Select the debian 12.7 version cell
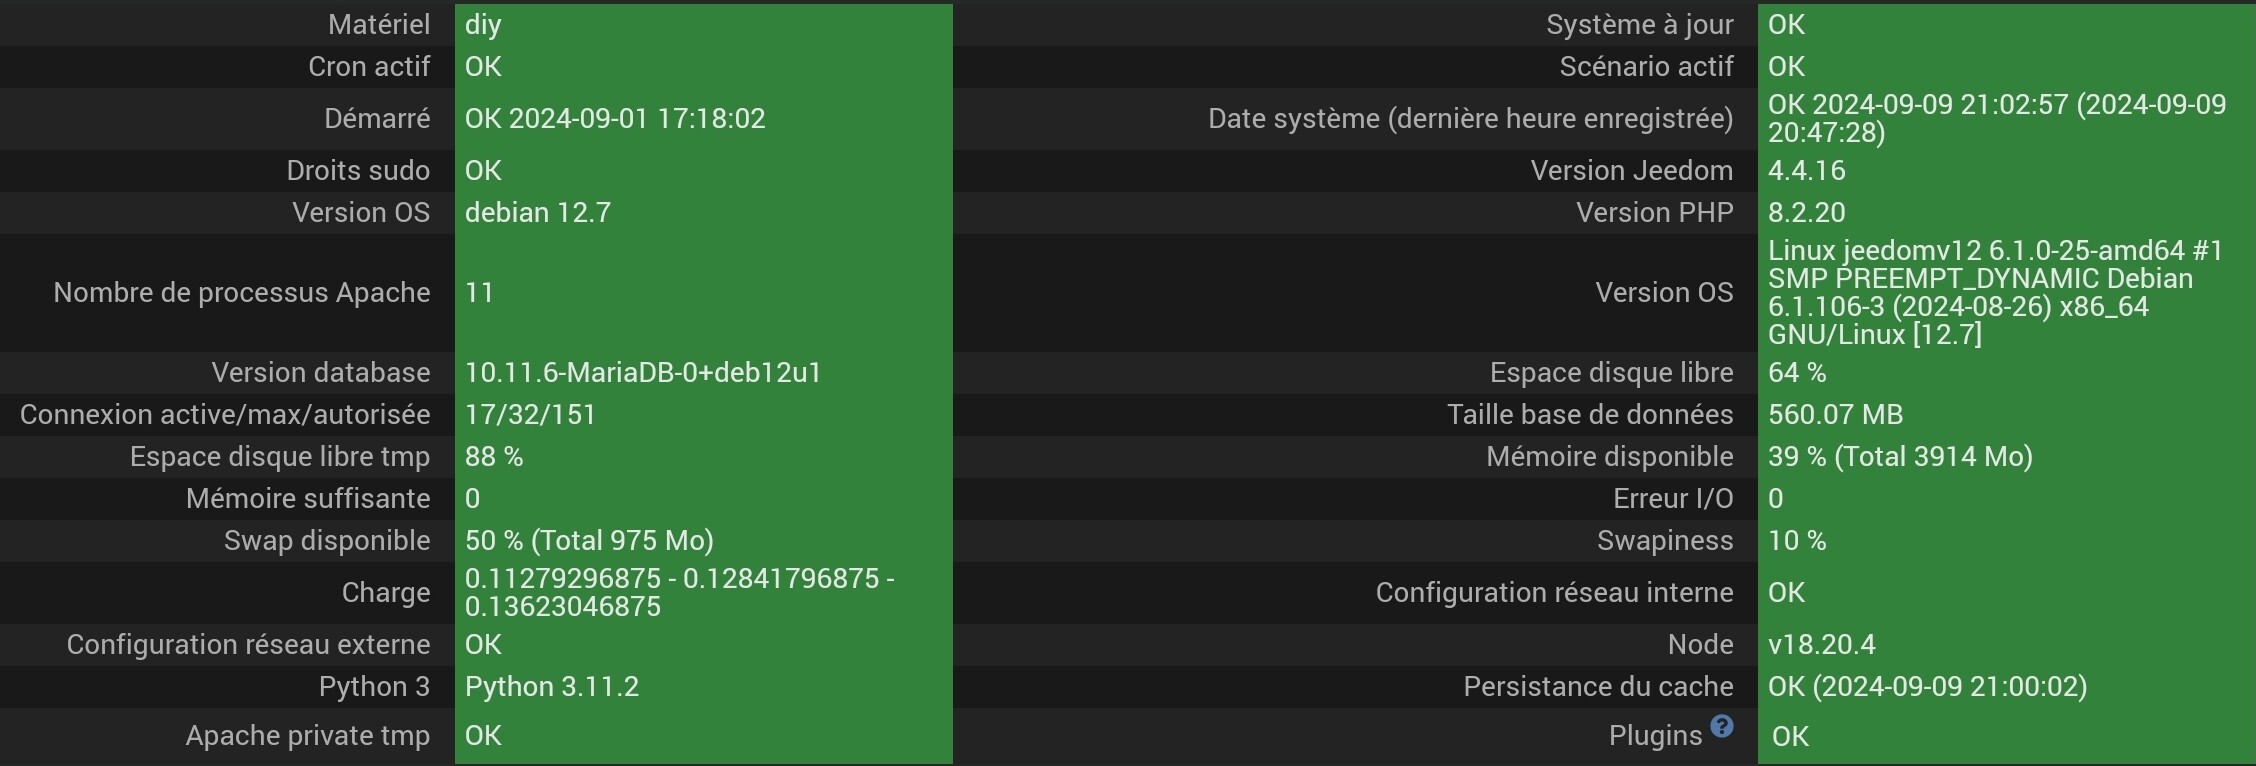Image resolution: width=2256 pixels, height=766 pixels. (704, 212)
